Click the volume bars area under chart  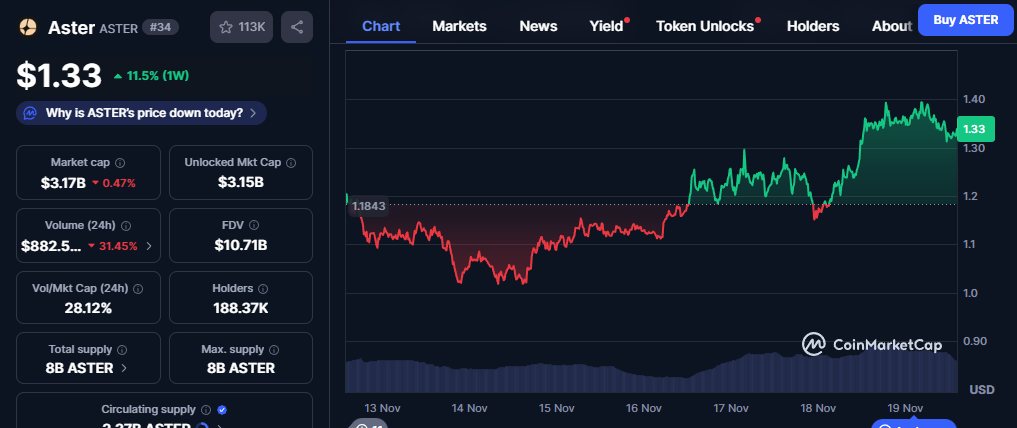click(x=650, y=375)
